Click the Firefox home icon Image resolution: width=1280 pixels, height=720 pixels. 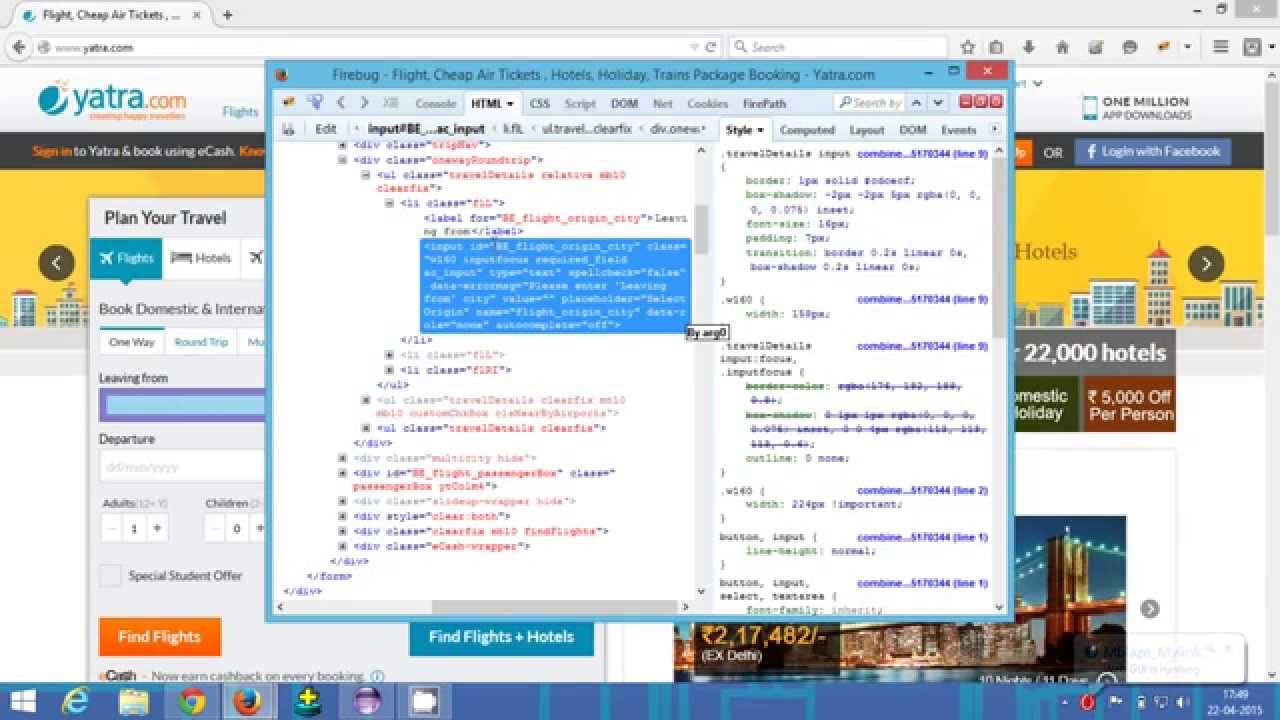click(1062, 47)
